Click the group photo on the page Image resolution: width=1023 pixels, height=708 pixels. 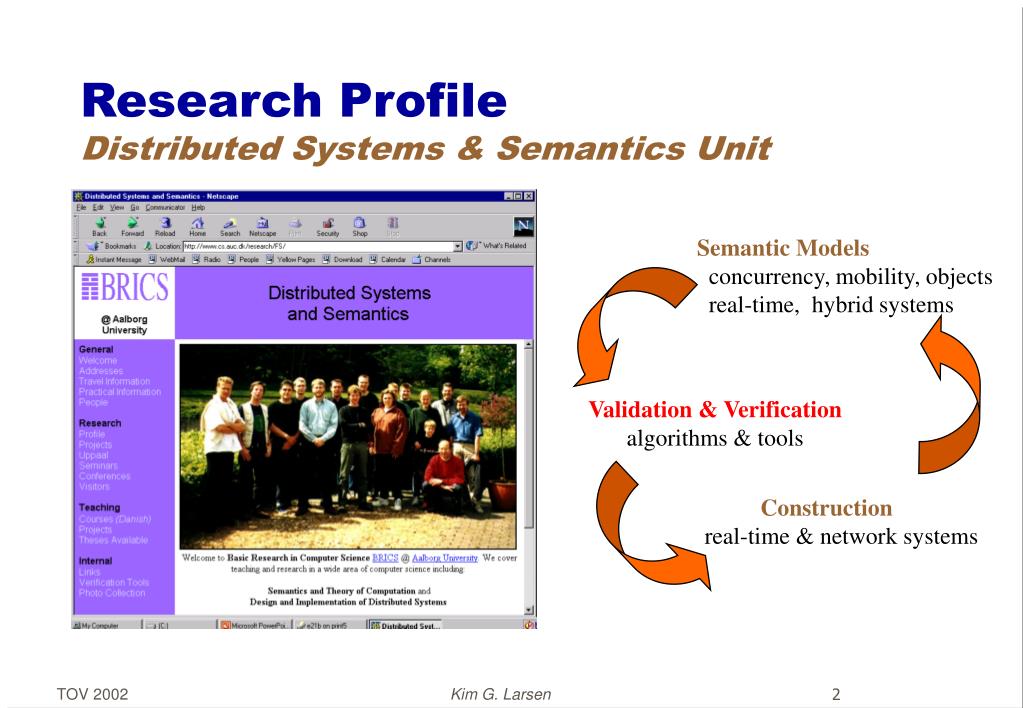[x=348, y=446]
